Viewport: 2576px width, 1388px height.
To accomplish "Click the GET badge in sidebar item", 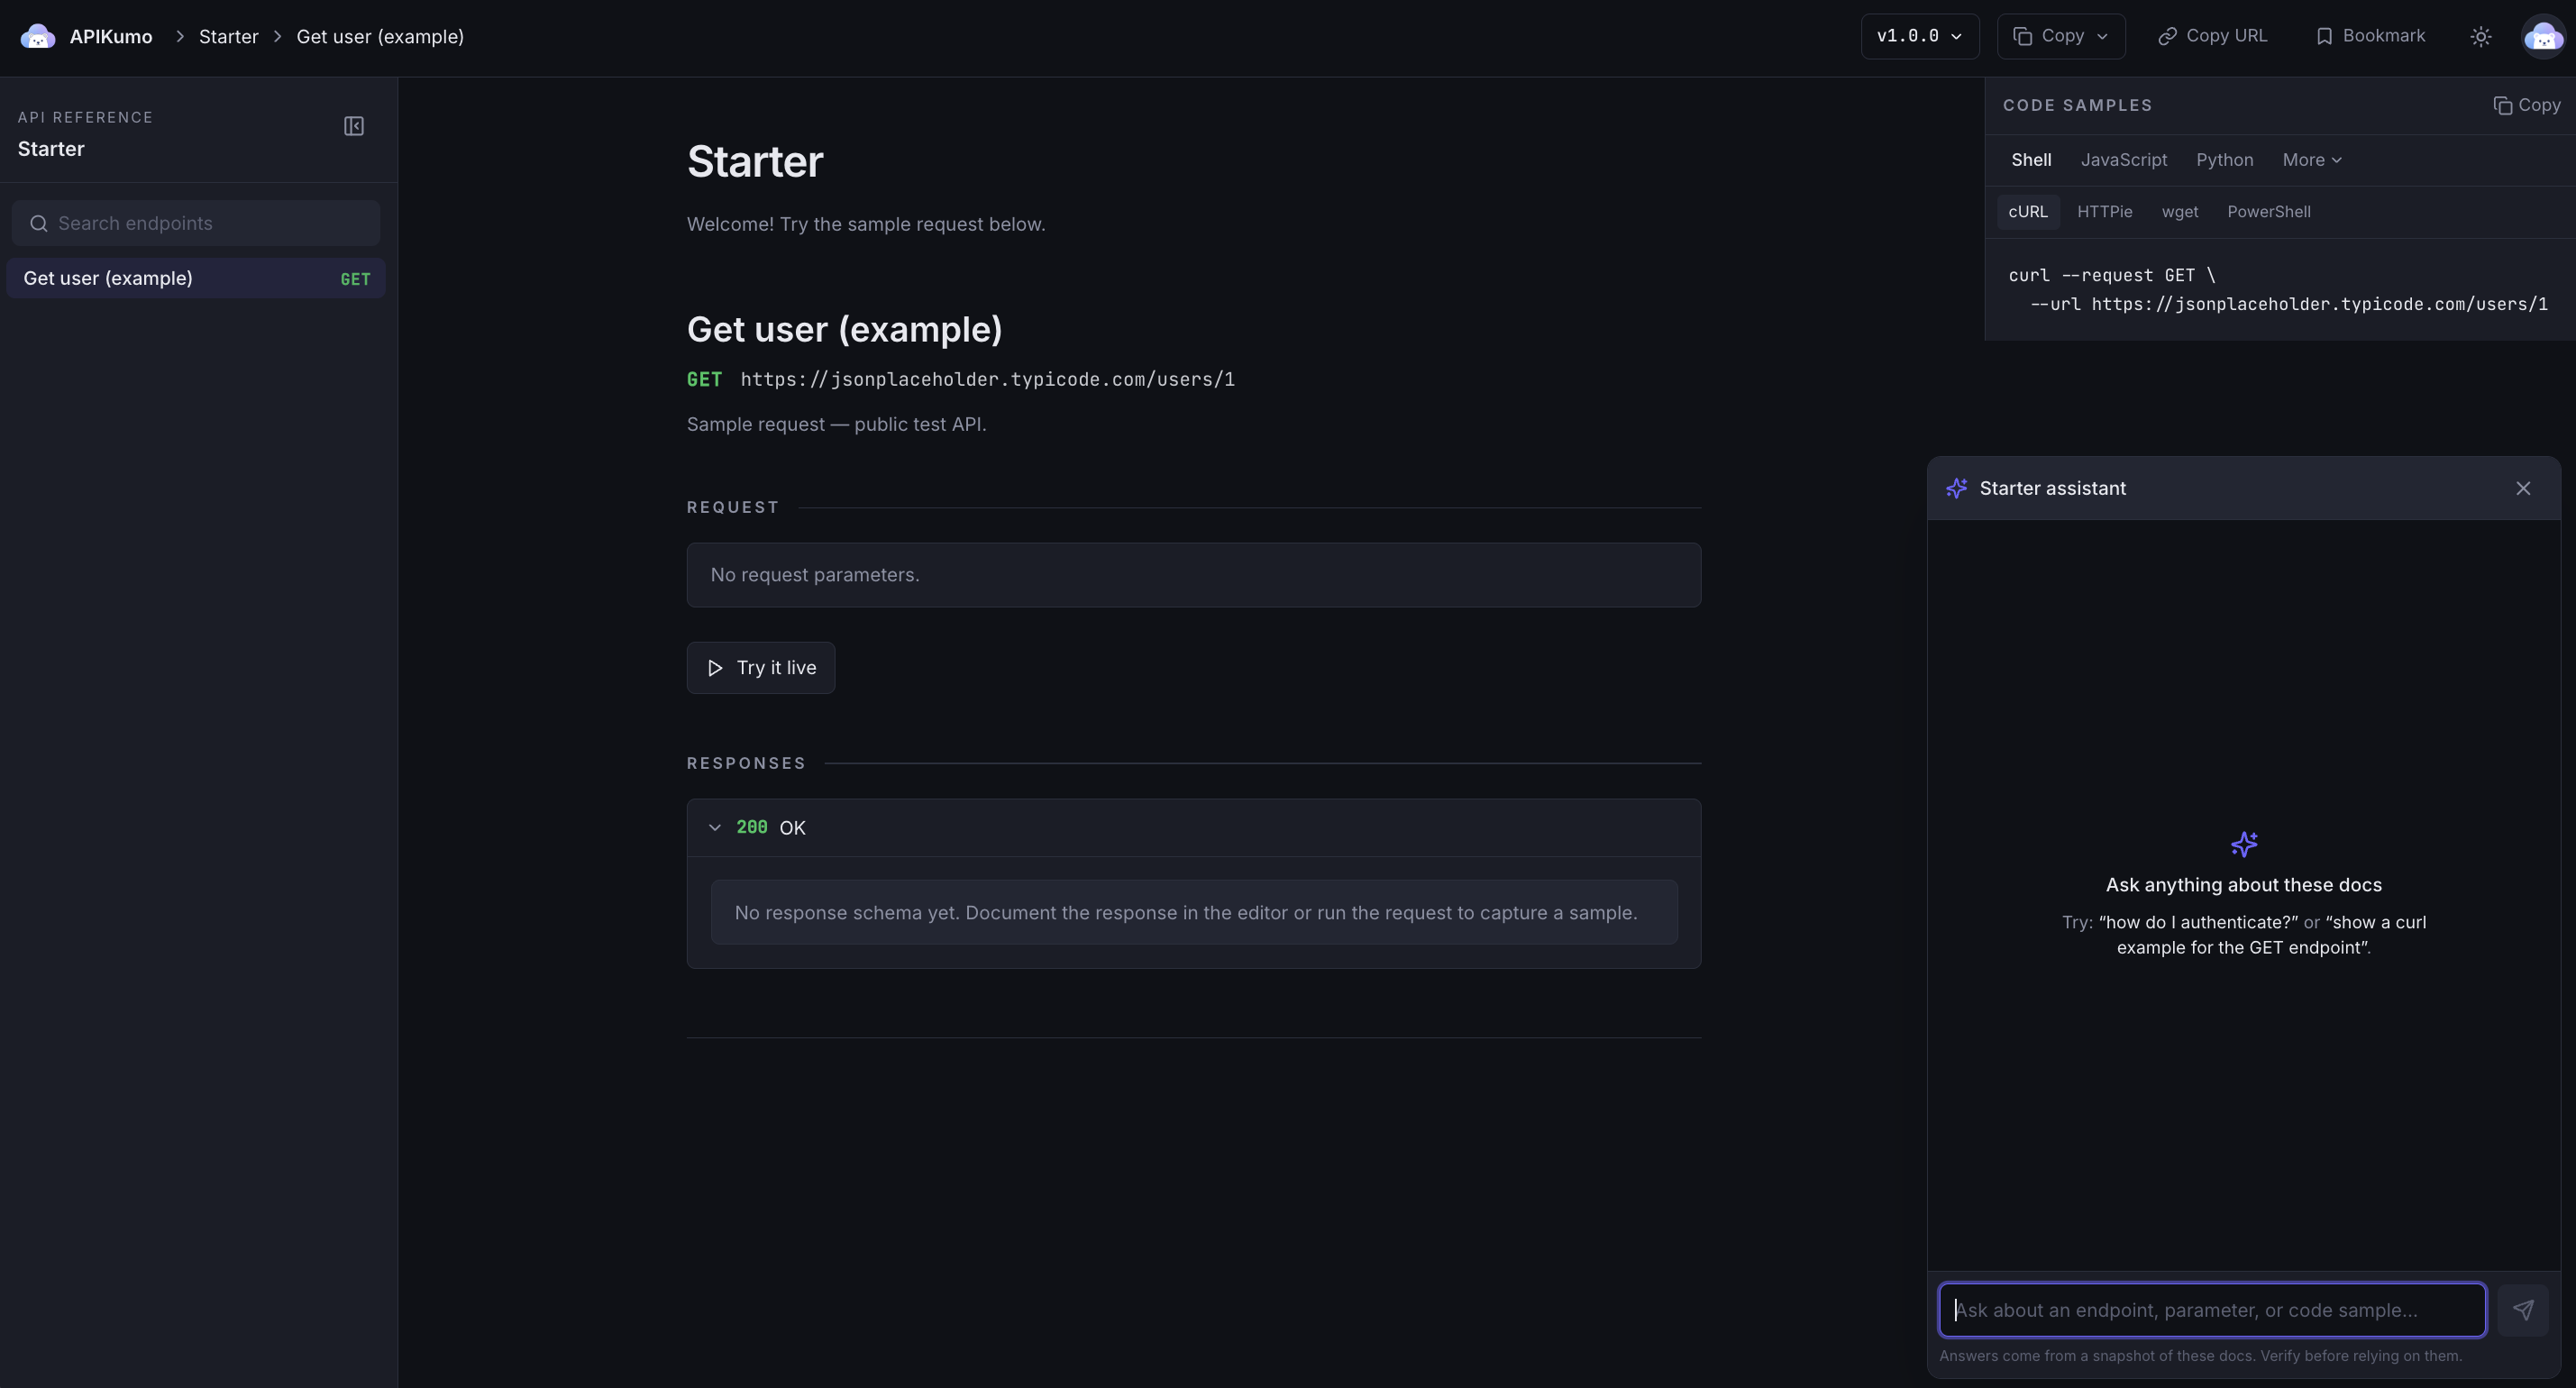I will [355, 279].
